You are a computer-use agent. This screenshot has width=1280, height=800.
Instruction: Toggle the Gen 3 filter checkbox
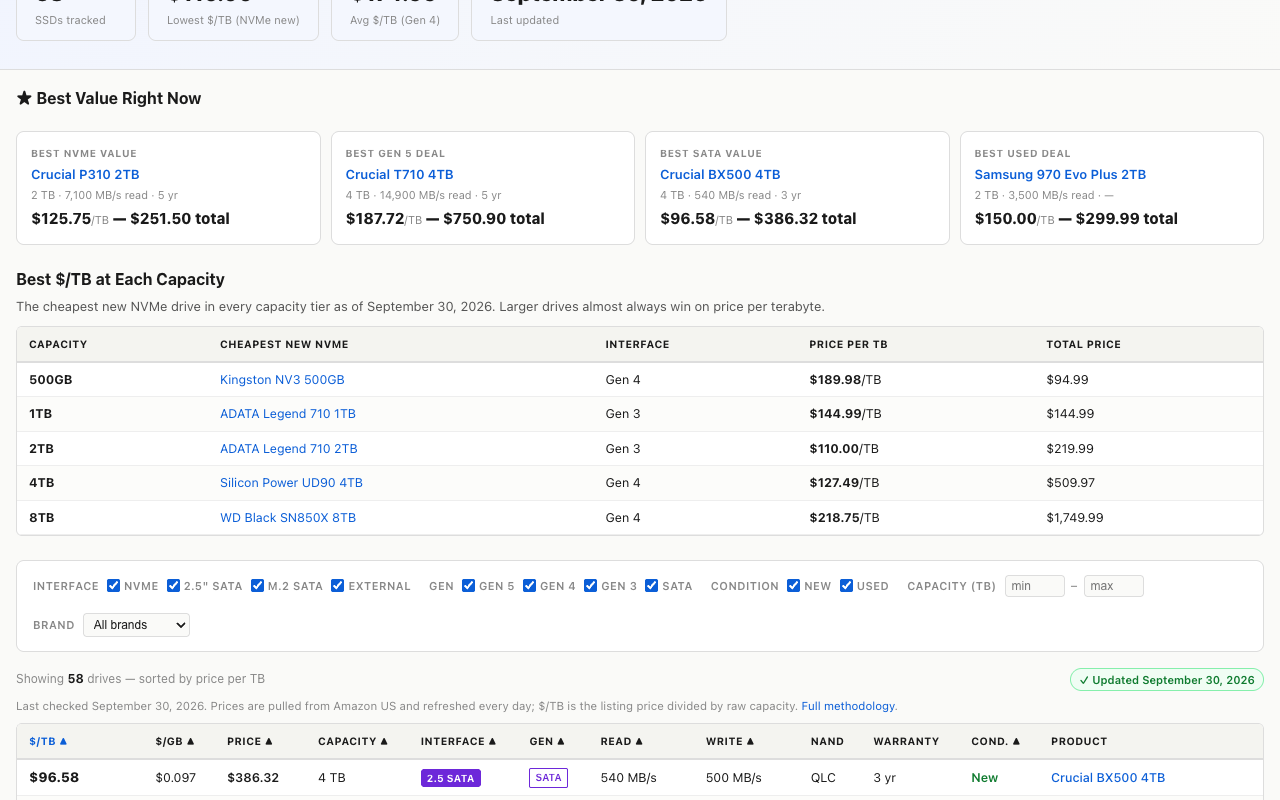click(591, 586)
